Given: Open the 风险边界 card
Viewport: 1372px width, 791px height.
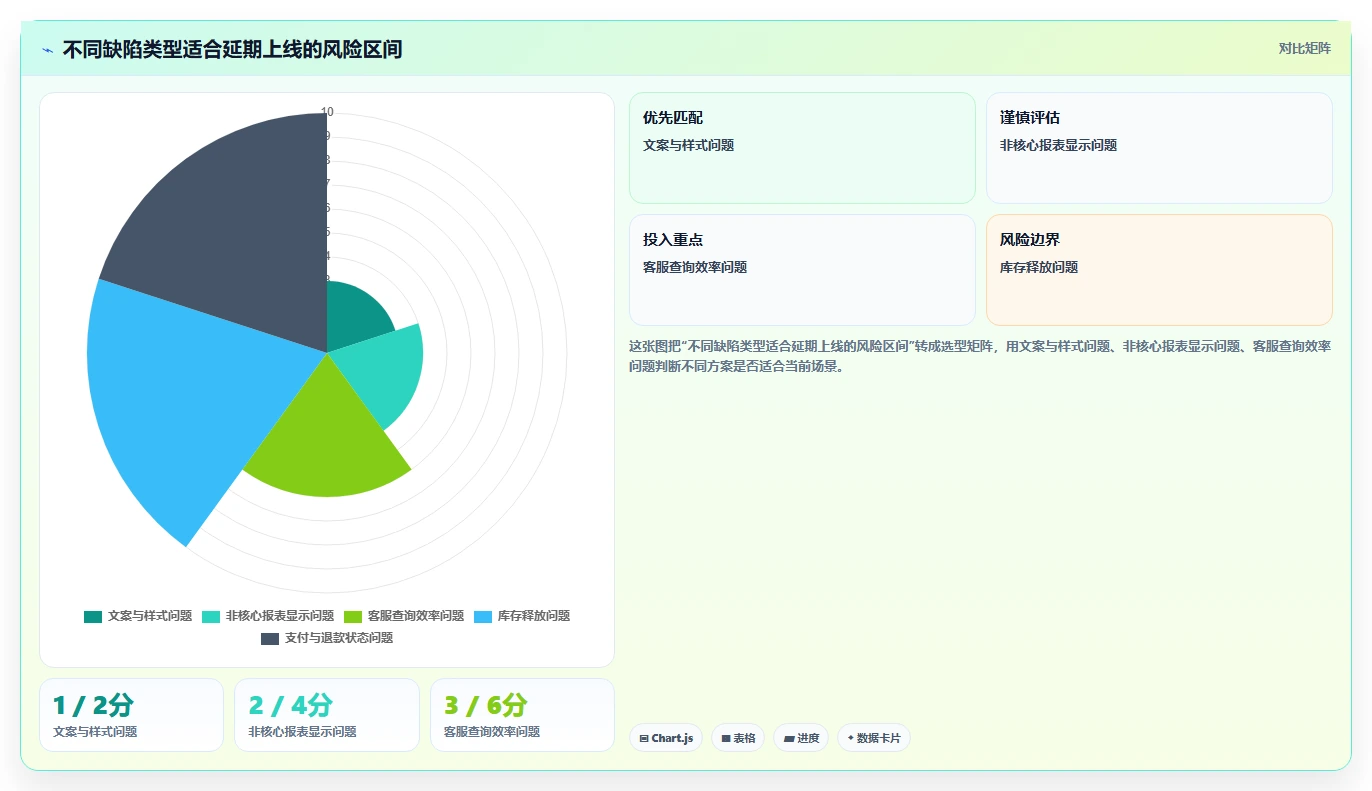Looking at the screenshot, I should (x=1159, y=270).
